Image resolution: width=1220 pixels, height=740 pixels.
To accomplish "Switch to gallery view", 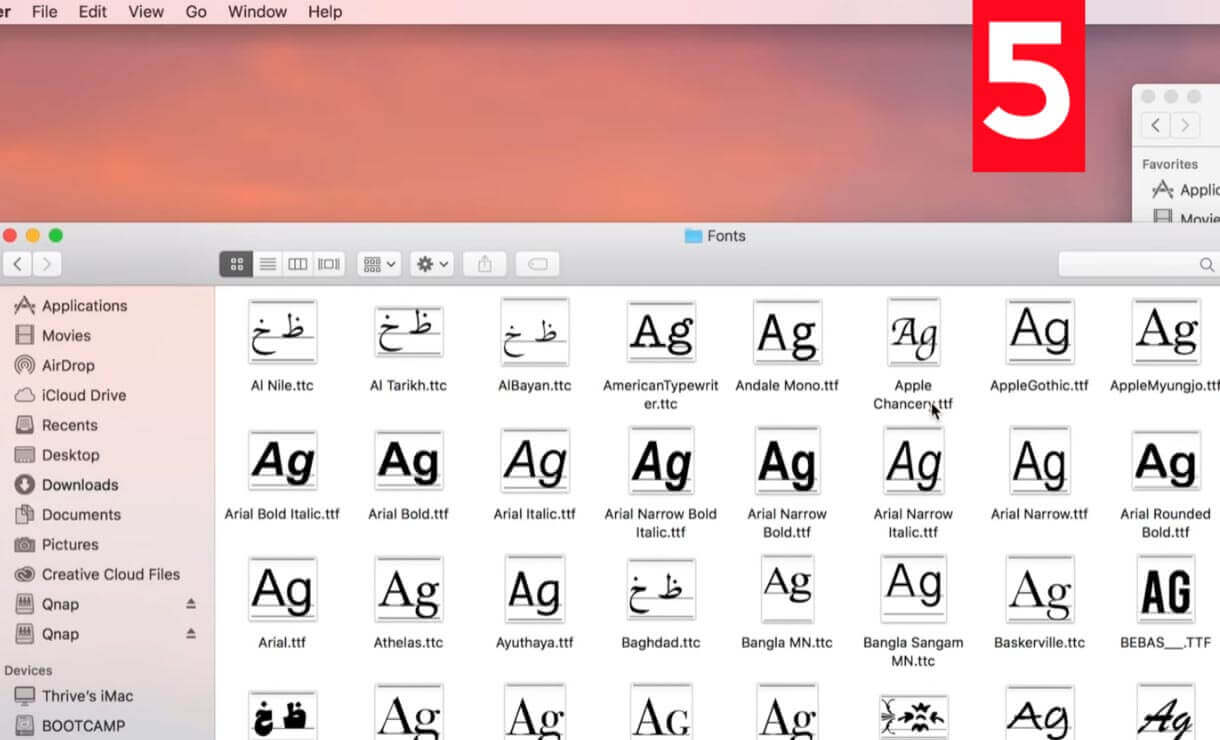I will [328, 263].
